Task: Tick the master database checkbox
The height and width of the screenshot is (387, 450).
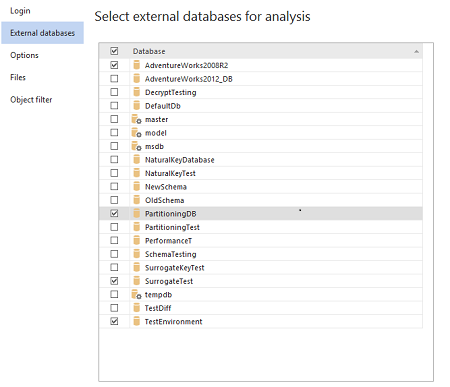Action: click(114, 119)
